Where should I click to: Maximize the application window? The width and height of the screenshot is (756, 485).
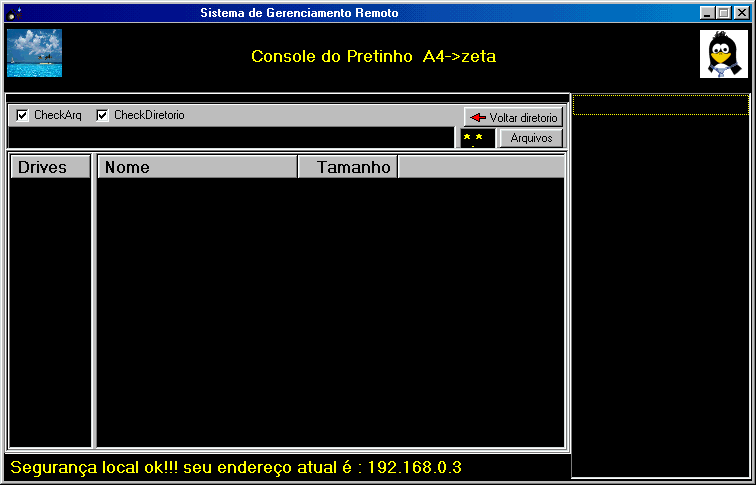(724, 13)
